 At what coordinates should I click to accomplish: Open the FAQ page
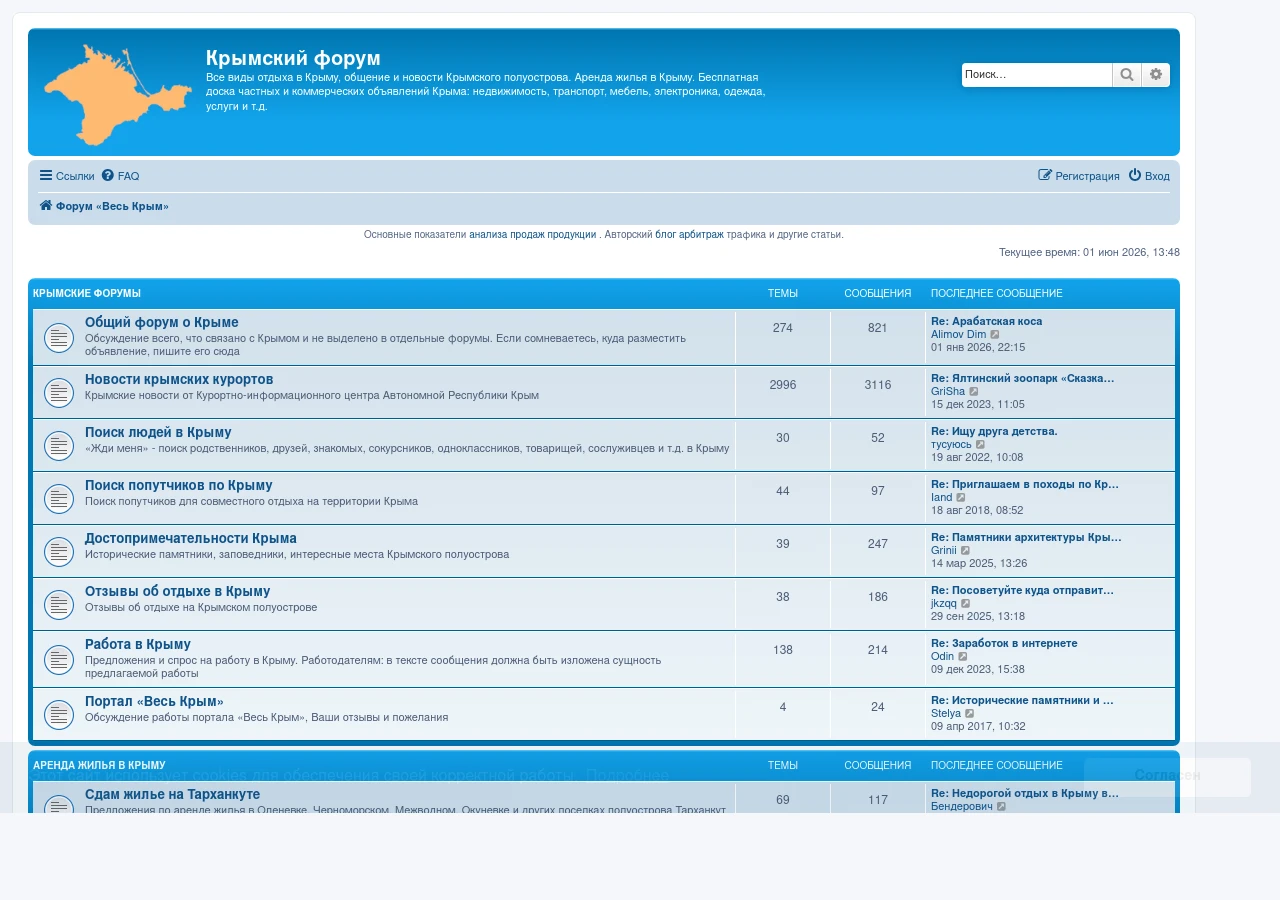(x=121, y=176)
